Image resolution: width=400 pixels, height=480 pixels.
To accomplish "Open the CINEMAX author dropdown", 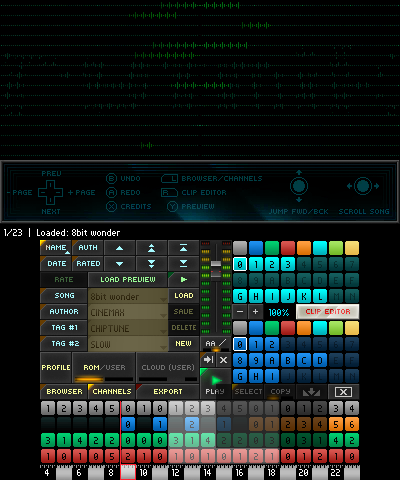I will tap(128, 312).
